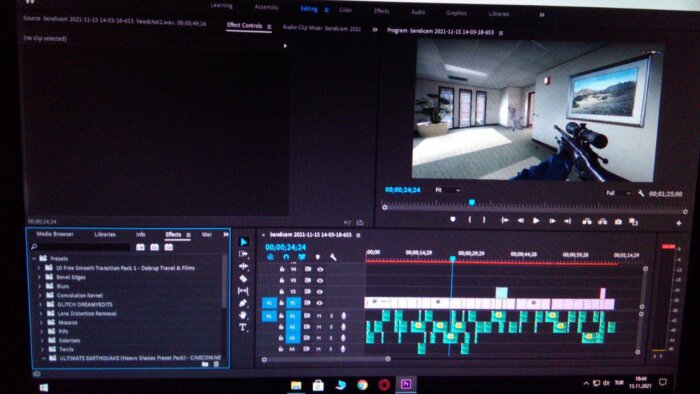Expand the Convolution Kernel folder
This screenshot has height=394, width=700.
tap(40, 295)
